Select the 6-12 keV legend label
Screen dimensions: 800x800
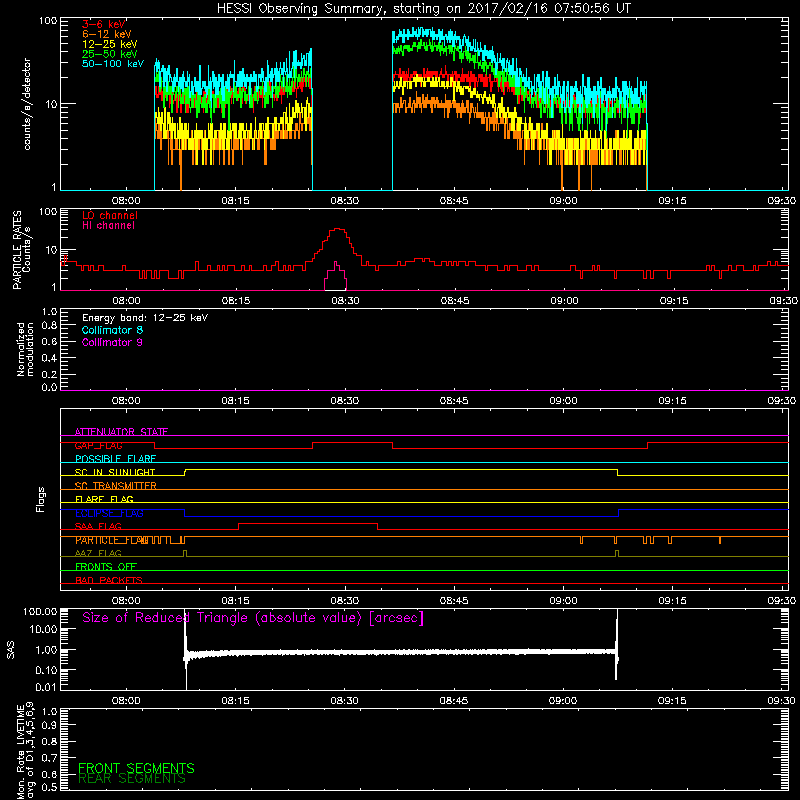pyautogui.click(x=107, y=34)
